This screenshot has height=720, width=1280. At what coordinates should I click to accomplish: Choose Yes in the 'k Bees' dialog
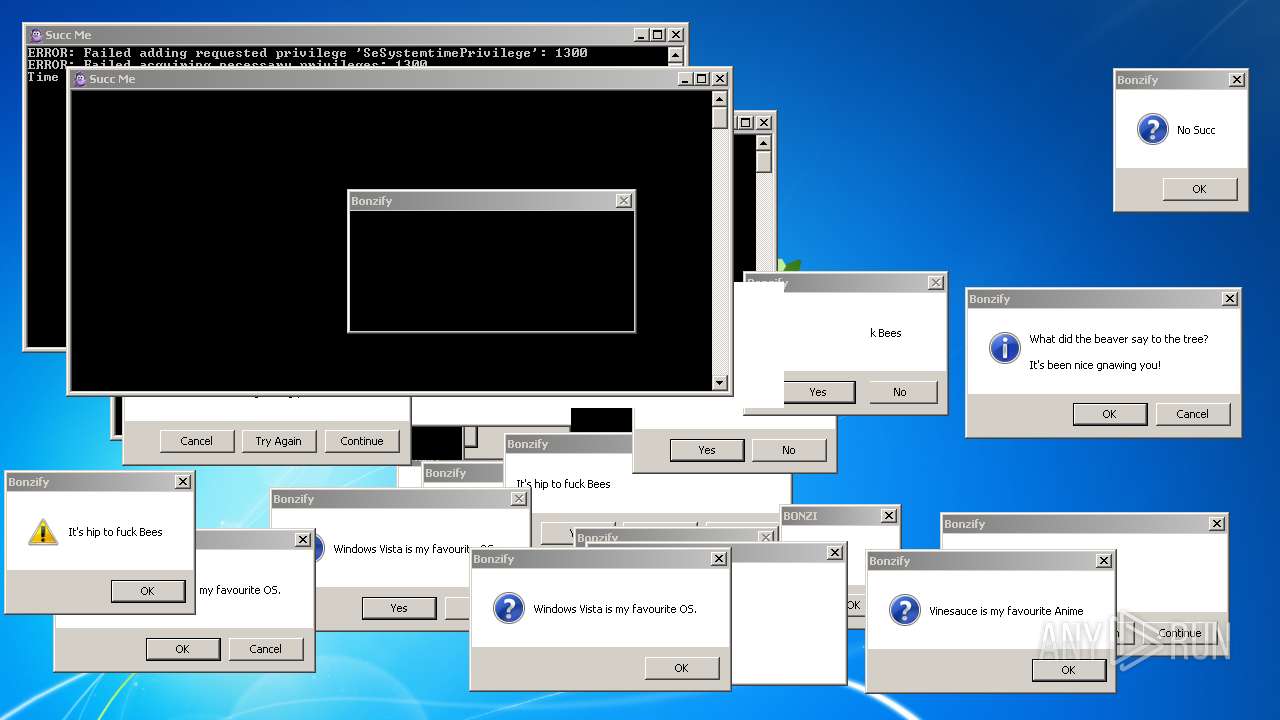point(818,392)
